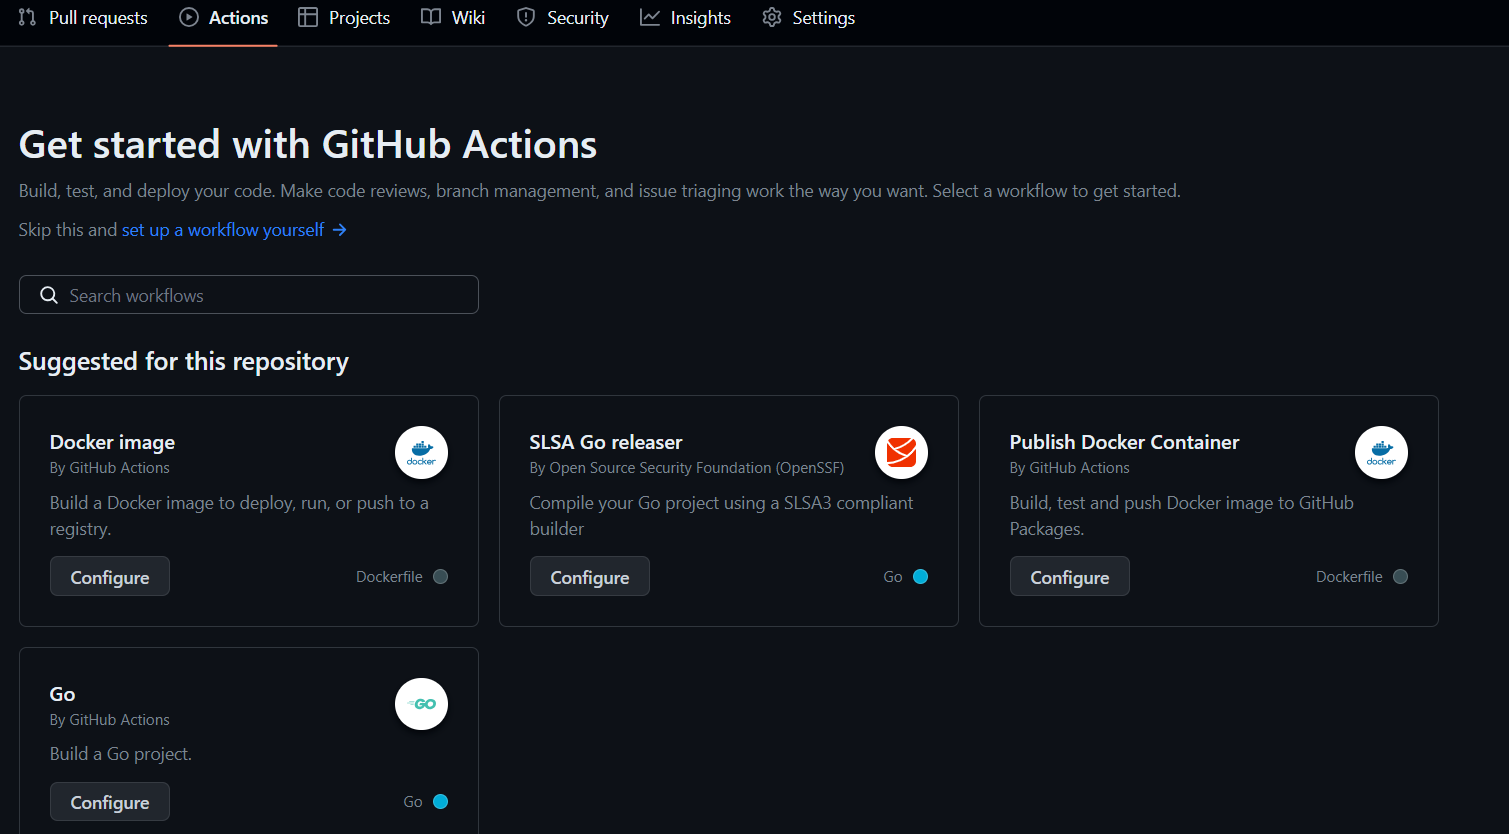This screenshot has width=1509, height=834.
Task: Click the Actions play-circle icon
Action: point(188,17)
